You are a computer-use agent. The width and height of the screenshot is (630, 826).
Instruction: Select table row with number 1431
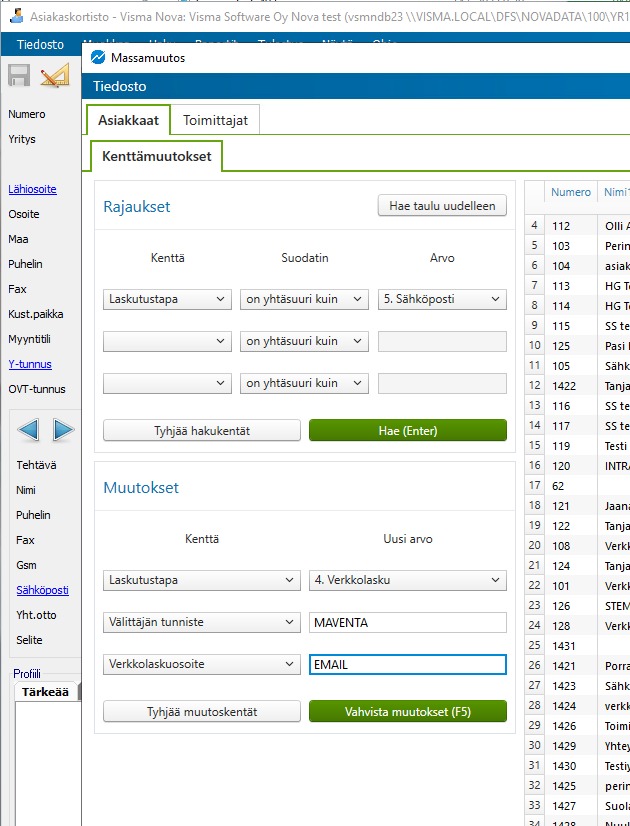pos(577,646)
